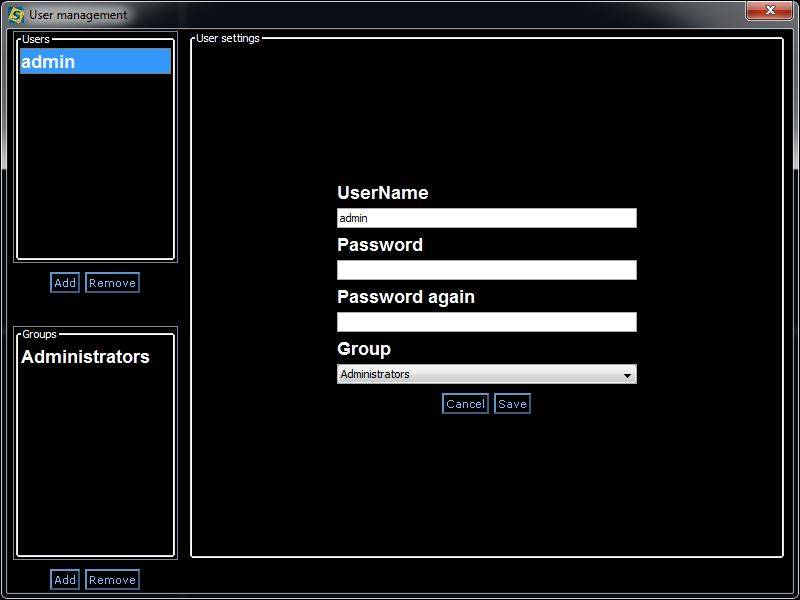Click into the Password field
Image resolution: width=800 pixels, height=600 pixels.
tap(486, 270)
